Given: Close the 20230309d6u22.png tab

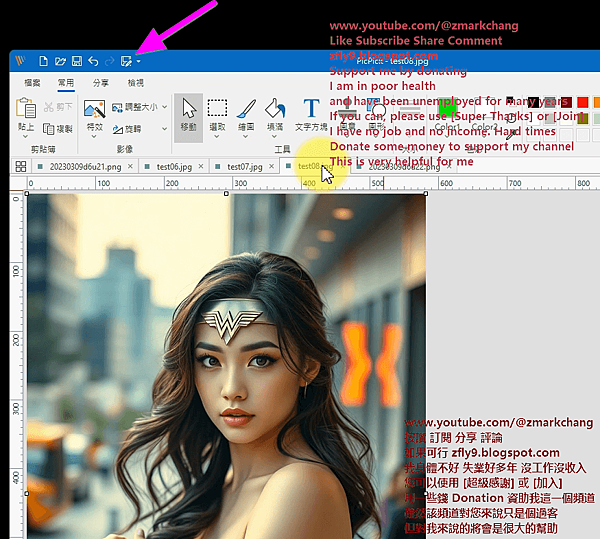Looking at the screenshot, I should 449,166.
